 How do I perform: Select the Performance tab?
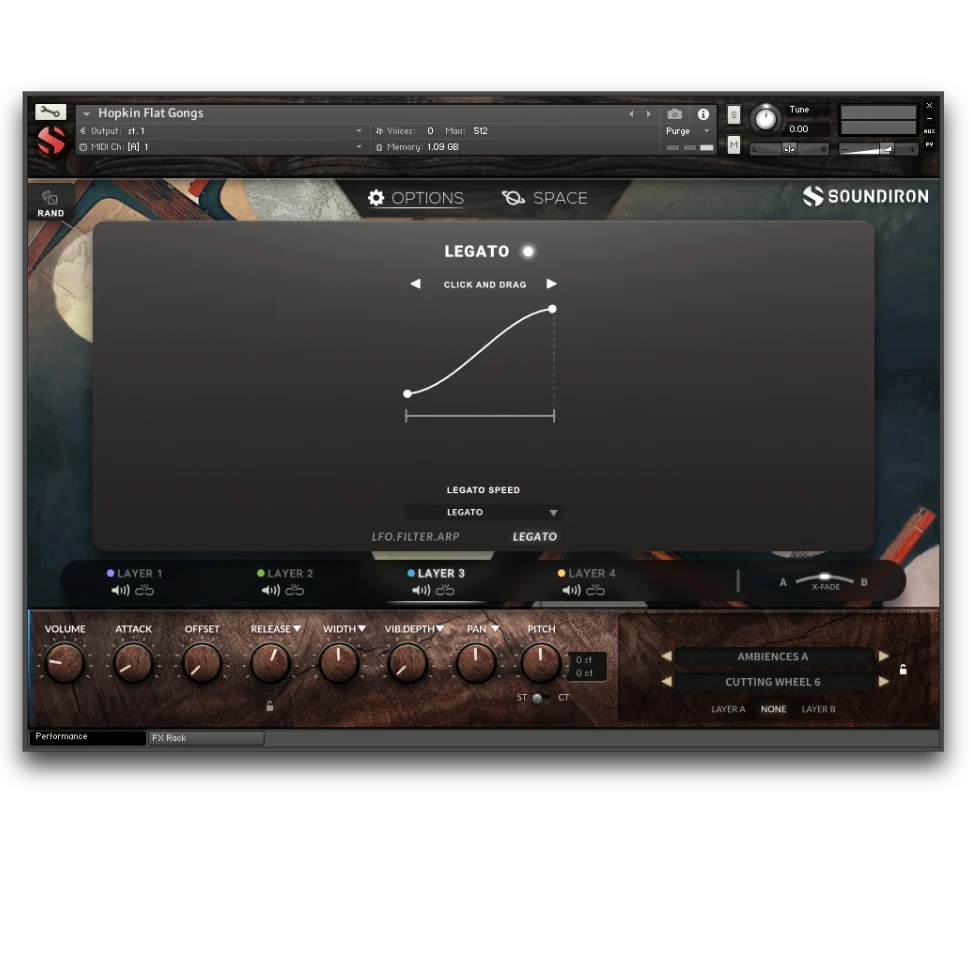pyautogui.click(x=87, y=737)
